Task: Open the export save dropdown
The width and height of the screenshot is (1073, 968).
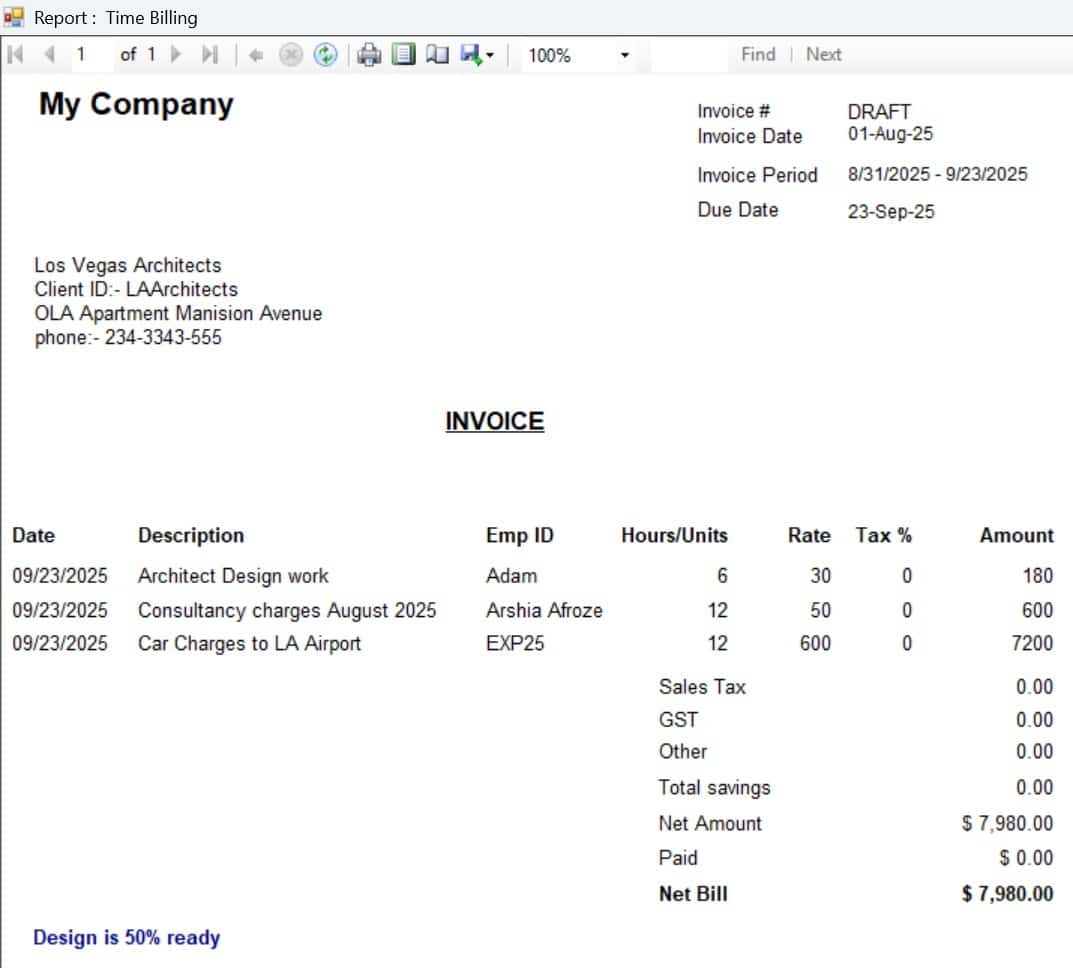Action: [x=477, y=56]
